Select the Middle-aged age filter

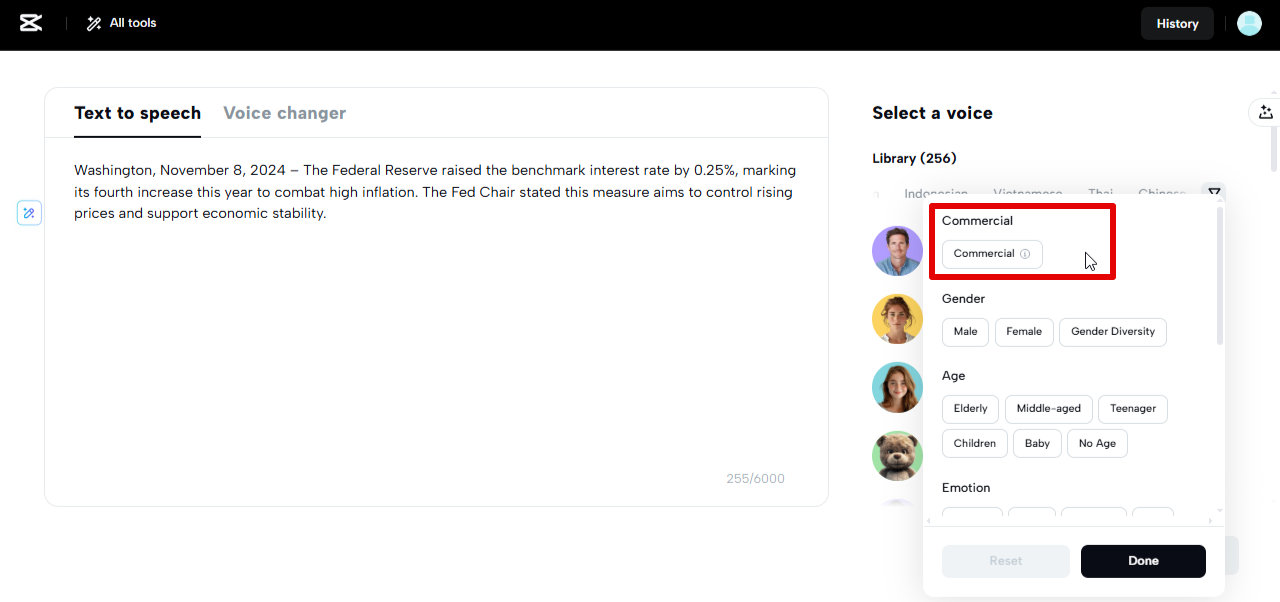click(x=1048, y=409)
